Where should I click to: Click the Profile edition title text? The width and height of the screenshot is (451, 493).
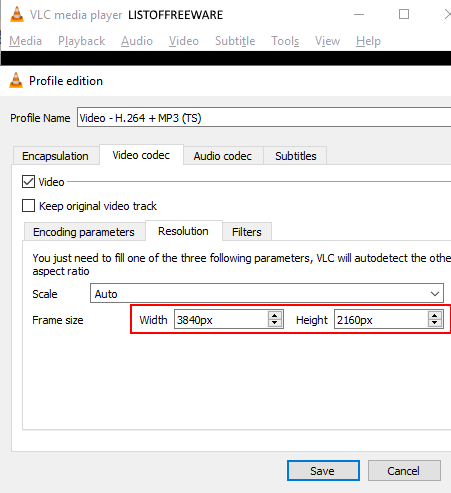(66, 81)
